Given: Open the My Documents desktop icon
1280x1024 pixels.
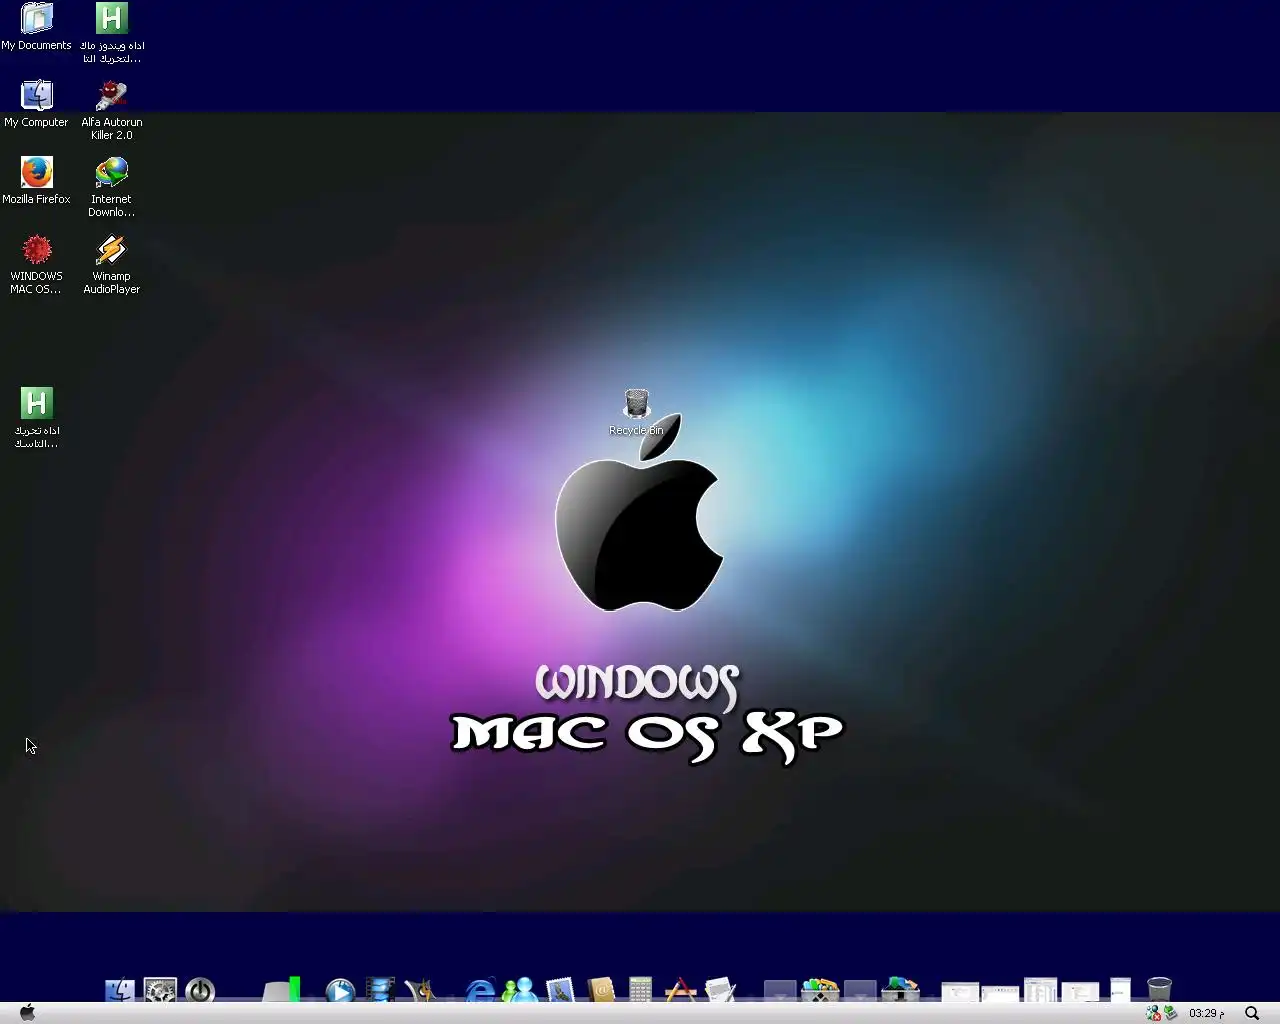Looking at the screenshot, I should (36, 27).
